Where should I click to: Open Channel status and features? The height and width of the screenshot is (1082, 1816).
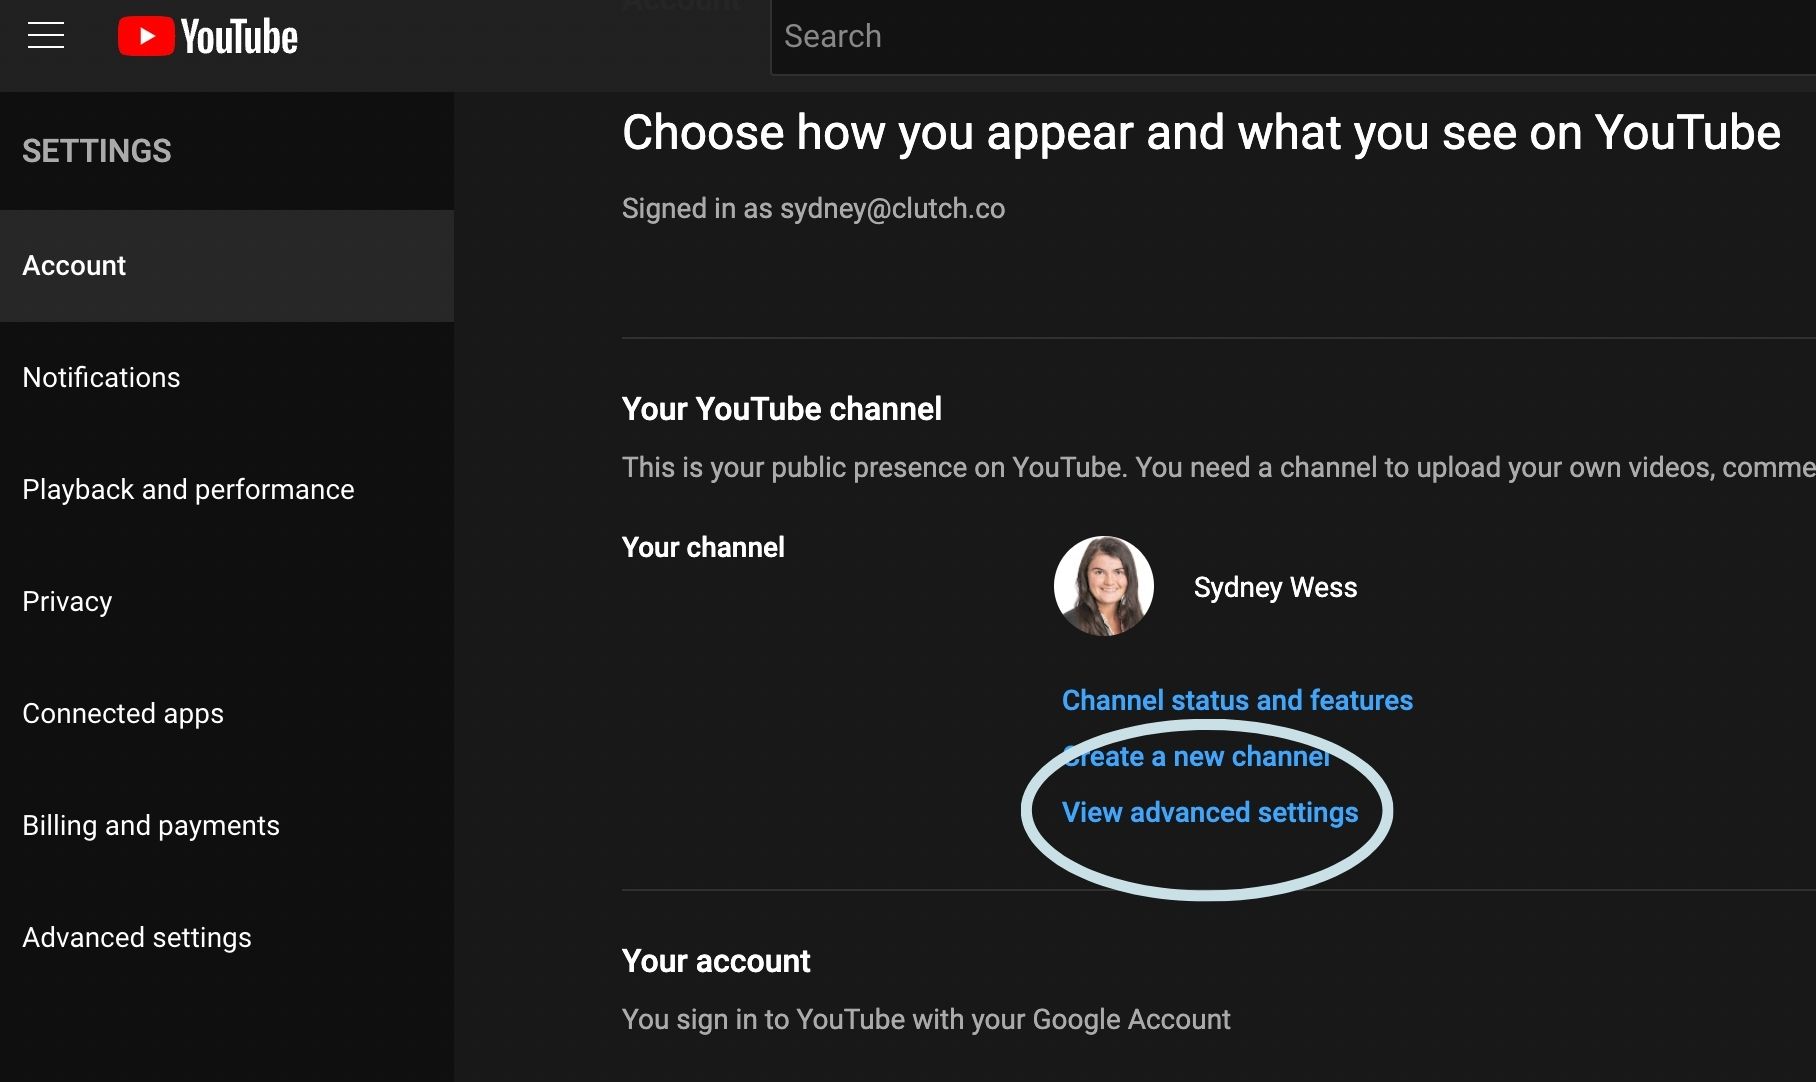pos(1237,700)
